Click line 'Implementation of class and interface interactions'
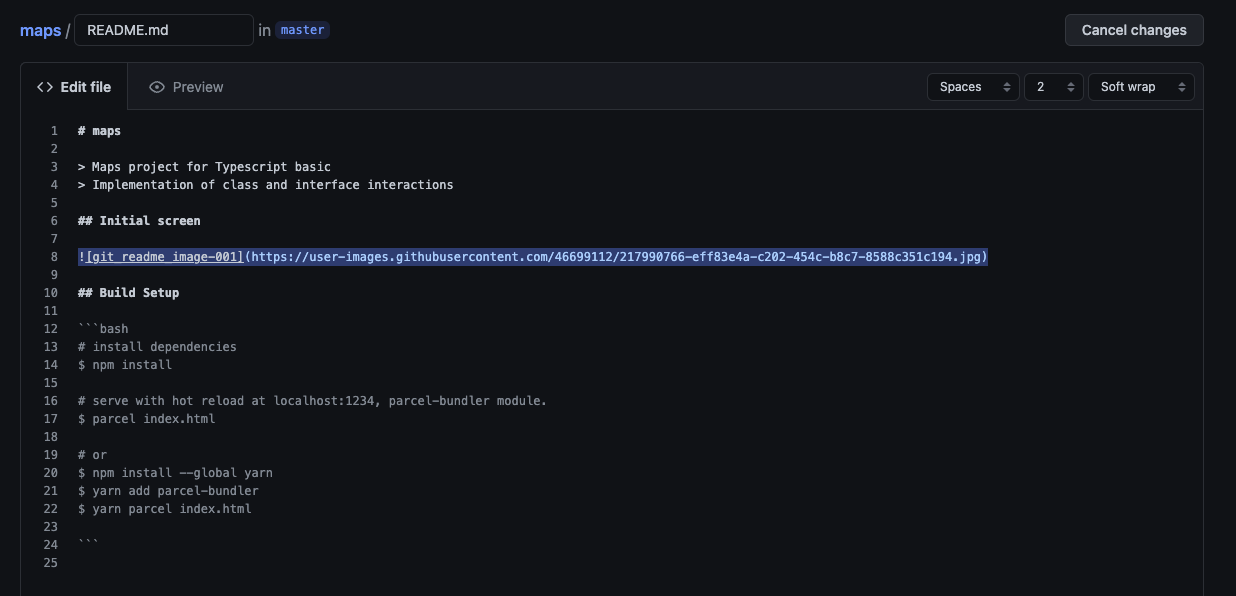 [x=265, y=185]
